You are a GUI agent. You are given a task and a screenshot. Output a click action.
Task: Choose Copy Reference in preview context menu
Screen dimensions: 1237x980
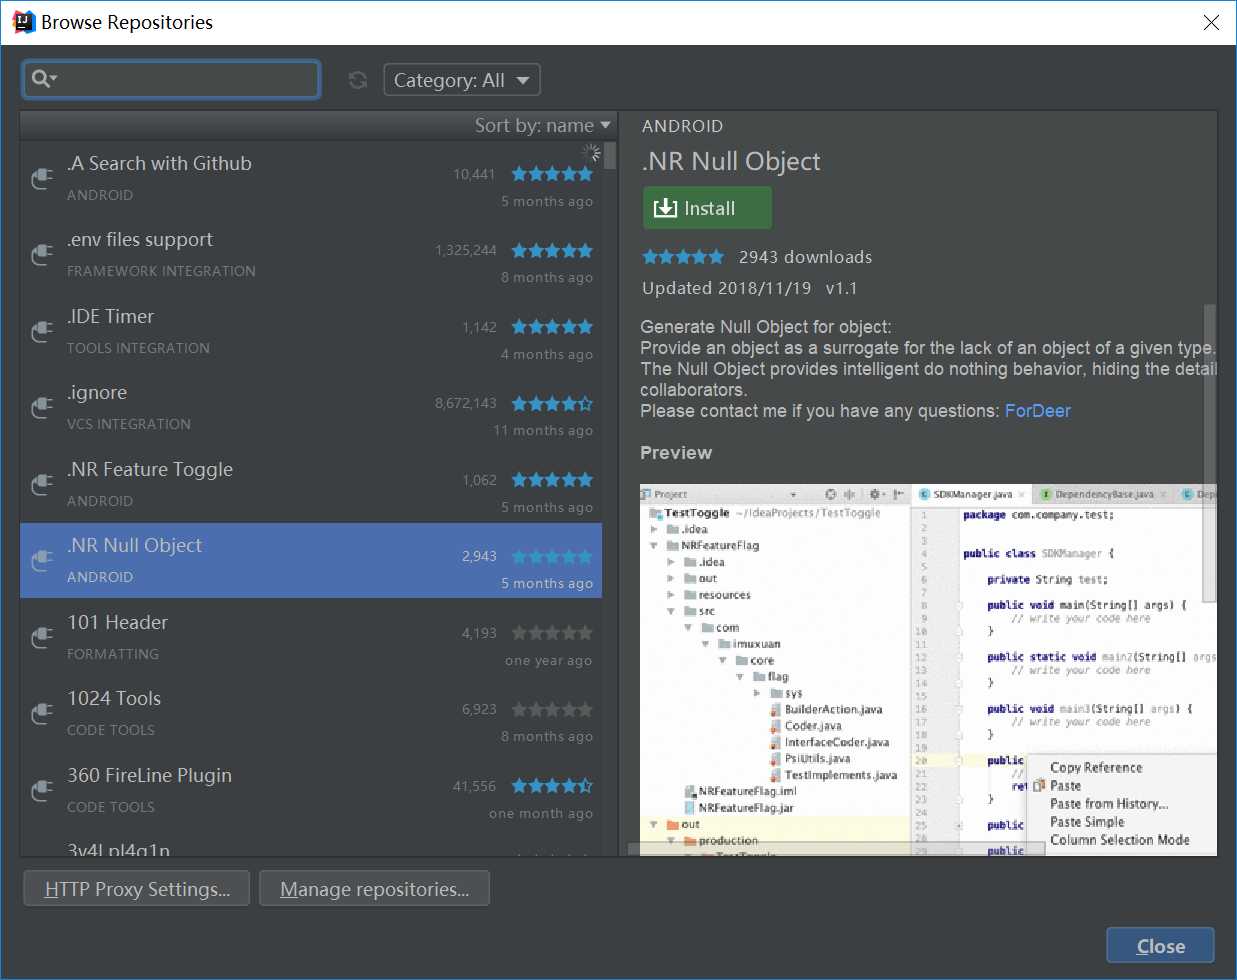[x=1096, y=768]
